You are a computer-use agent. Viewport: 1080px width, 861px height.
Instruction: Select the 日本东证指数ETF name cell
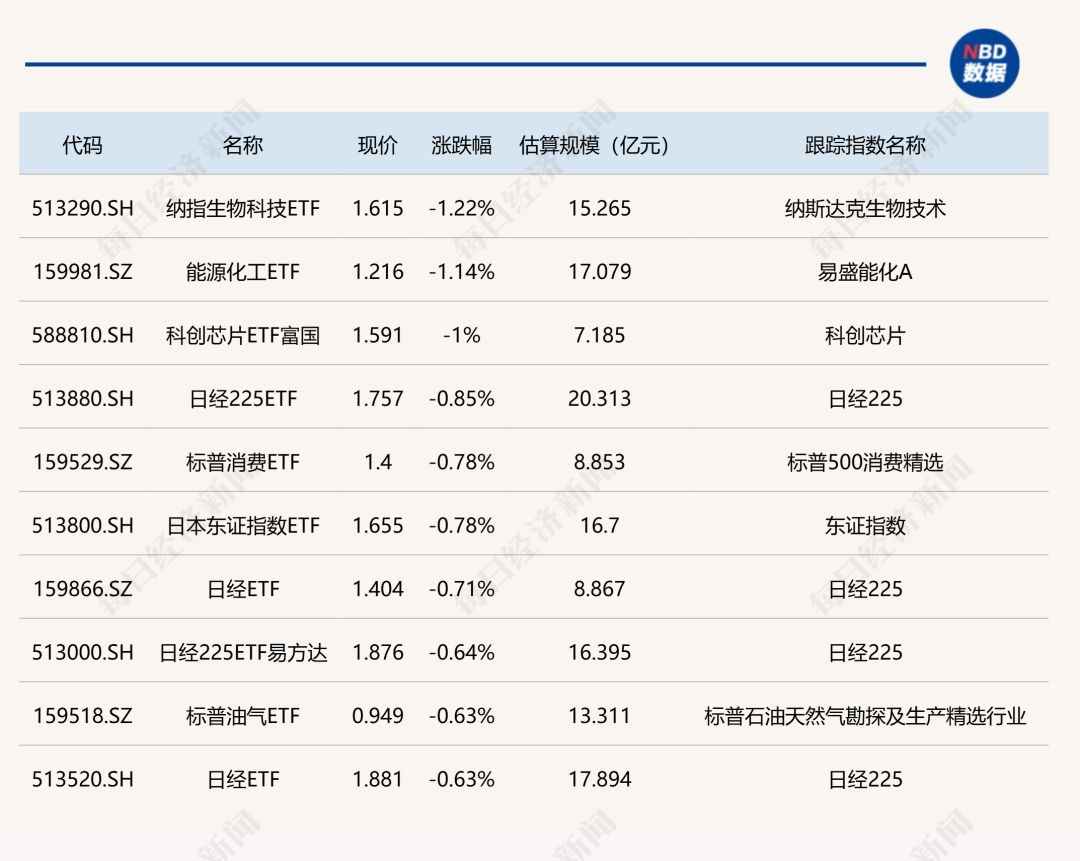pos(243,525)
